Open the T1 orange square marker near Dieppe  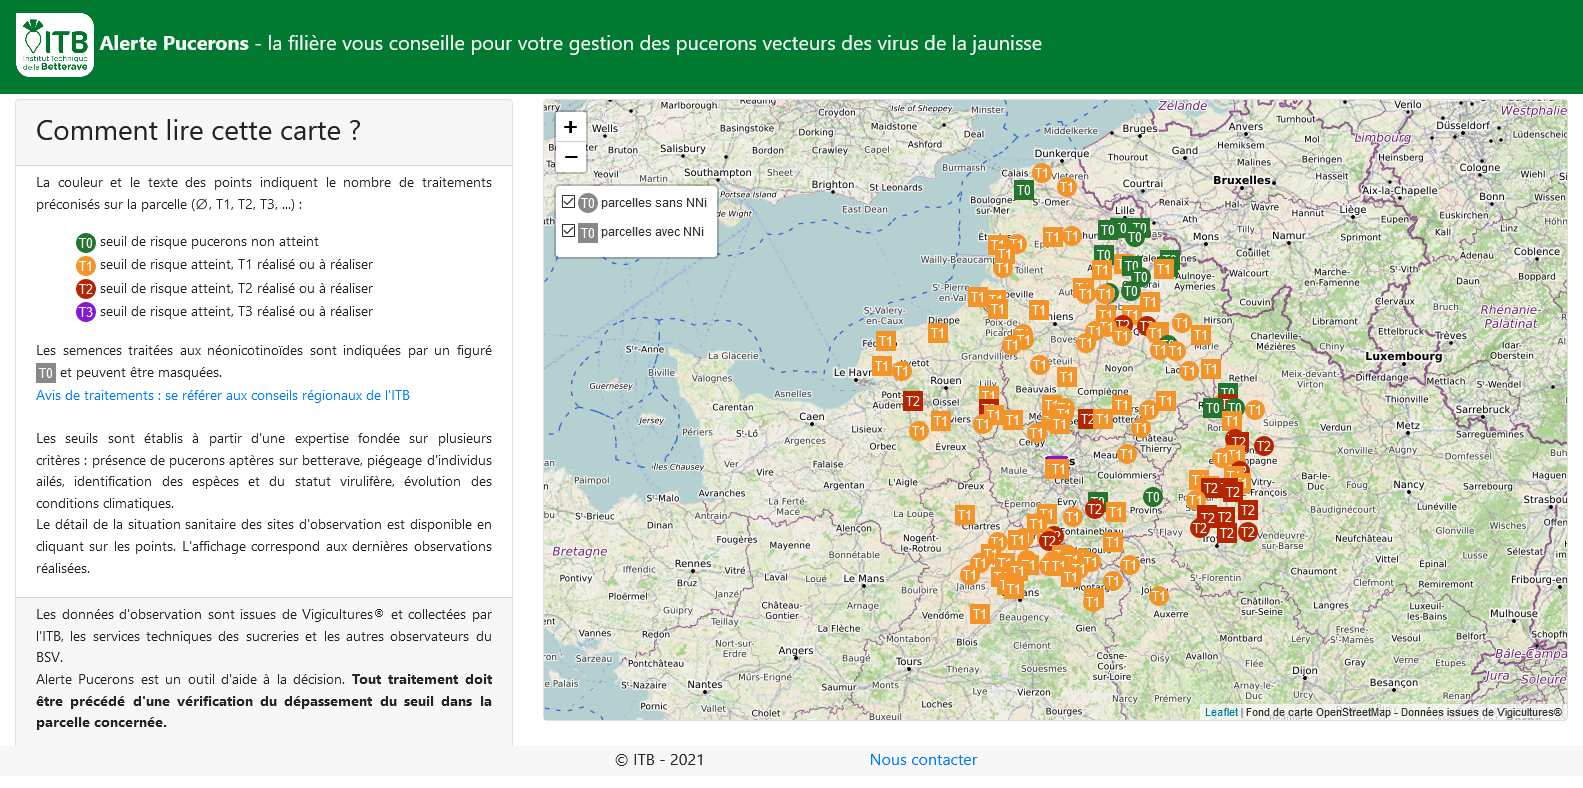coord(937,333)
